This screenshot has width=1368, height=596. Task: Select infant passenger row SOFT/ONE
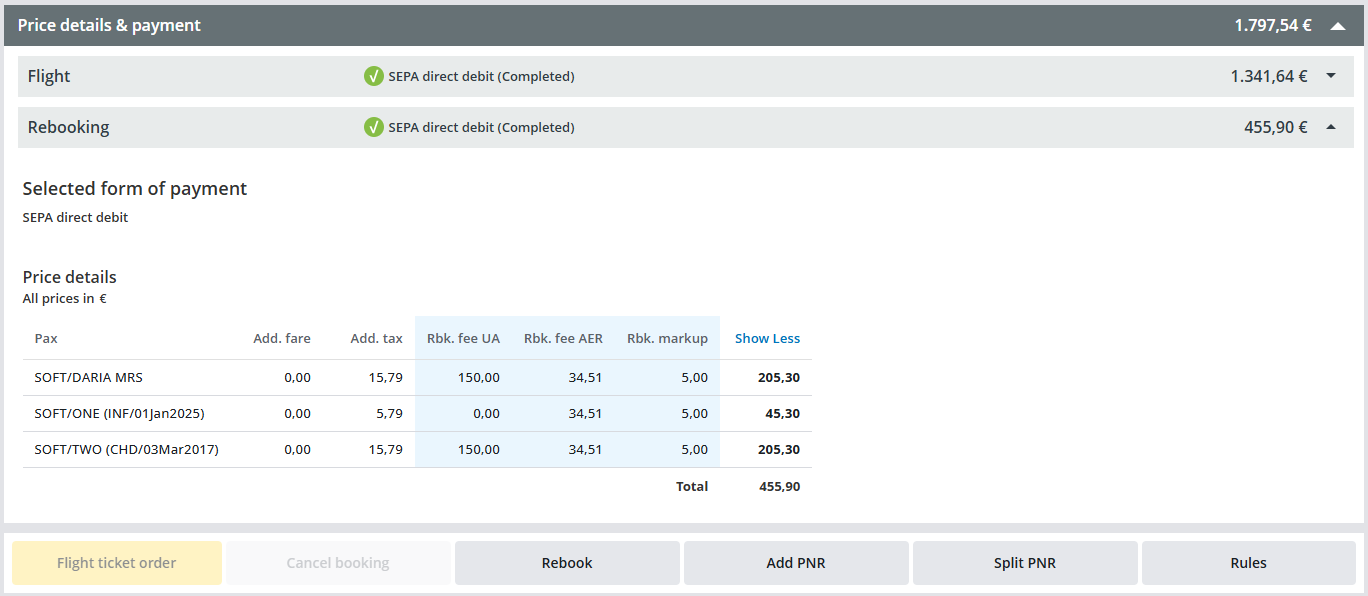(119, 413)
